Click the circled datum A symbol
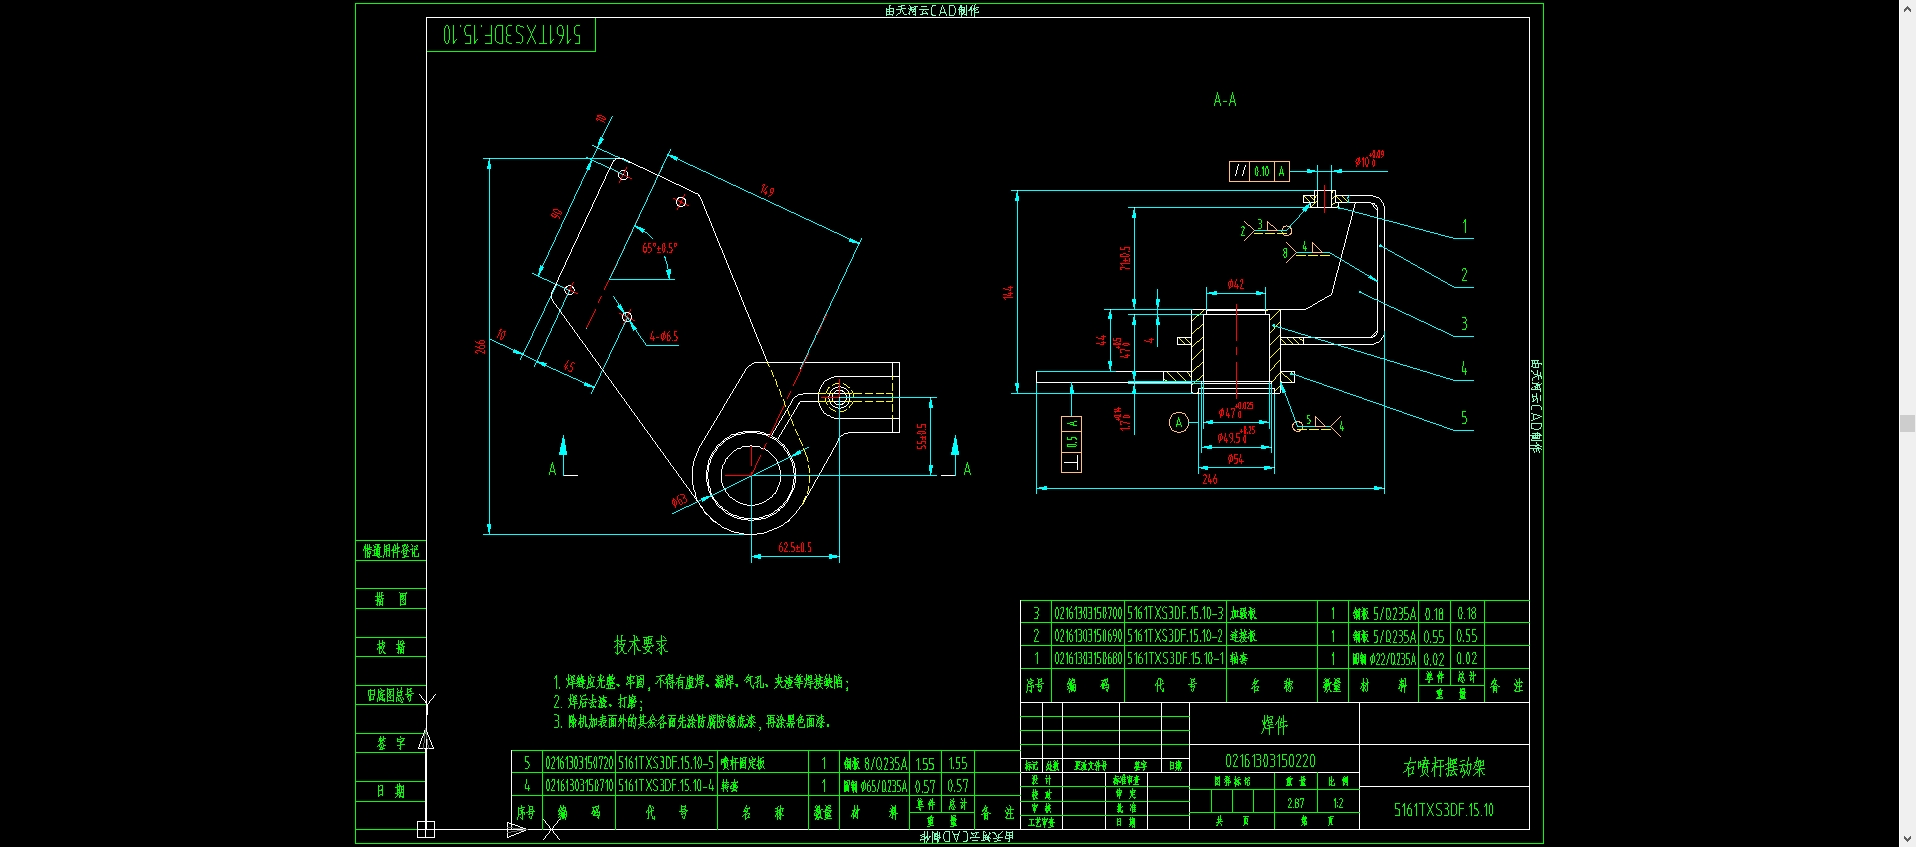1916x847 pixels. pos(1179,423)
